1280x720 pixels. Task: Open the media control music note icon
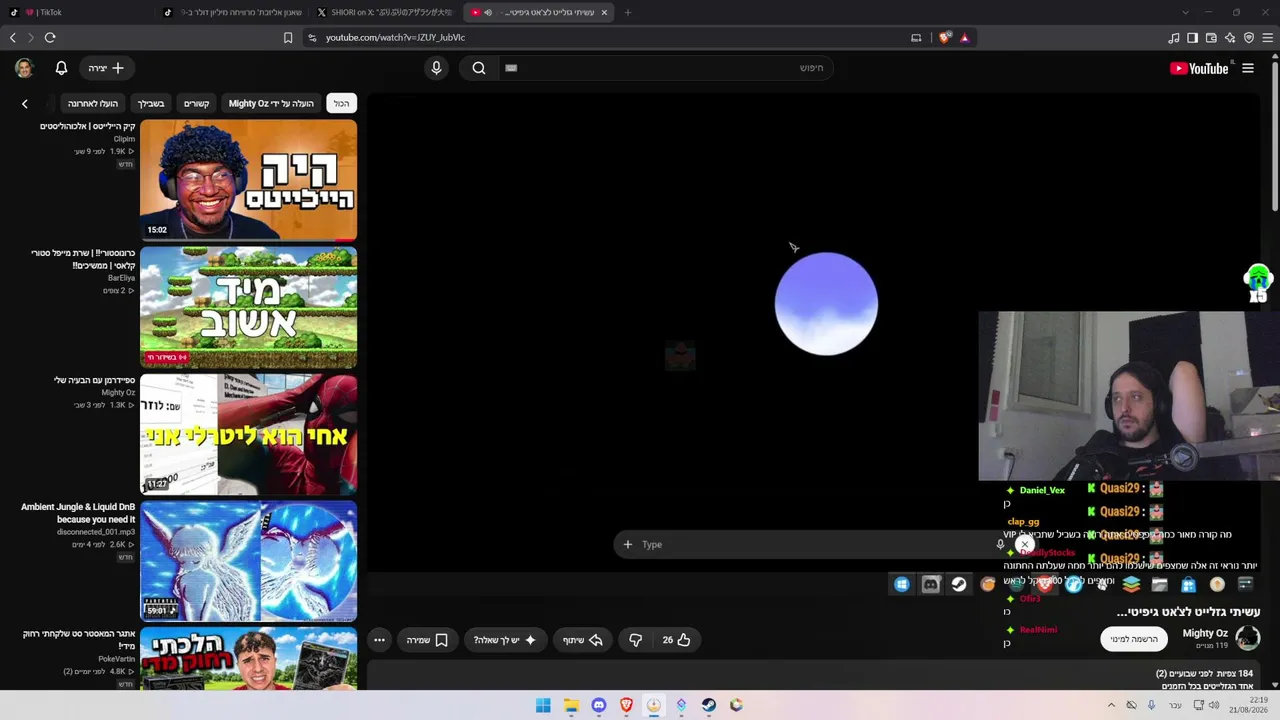[1174, 38]
